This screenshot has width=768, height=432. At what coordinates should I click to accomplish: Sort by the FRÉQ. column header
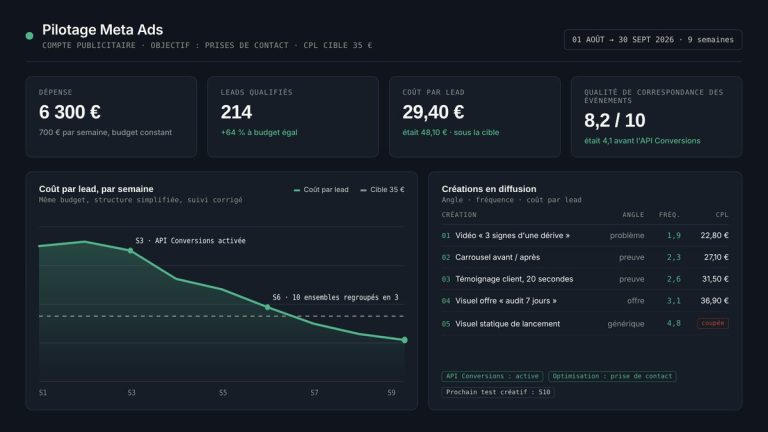coord(670,215)
